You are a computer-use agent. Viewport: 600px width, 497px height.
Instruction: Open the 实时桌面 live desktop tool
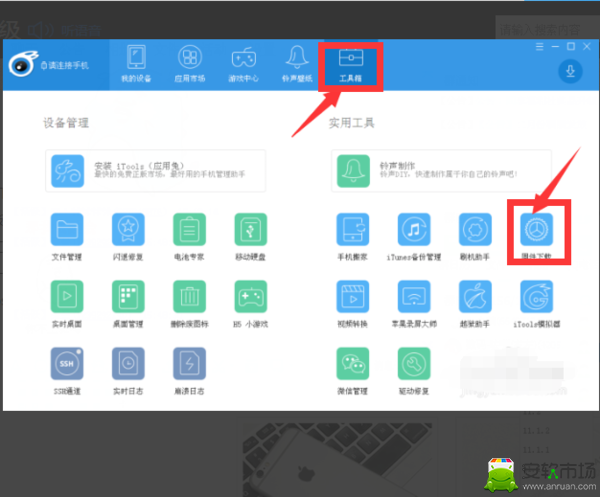click(x=67, y=297)
